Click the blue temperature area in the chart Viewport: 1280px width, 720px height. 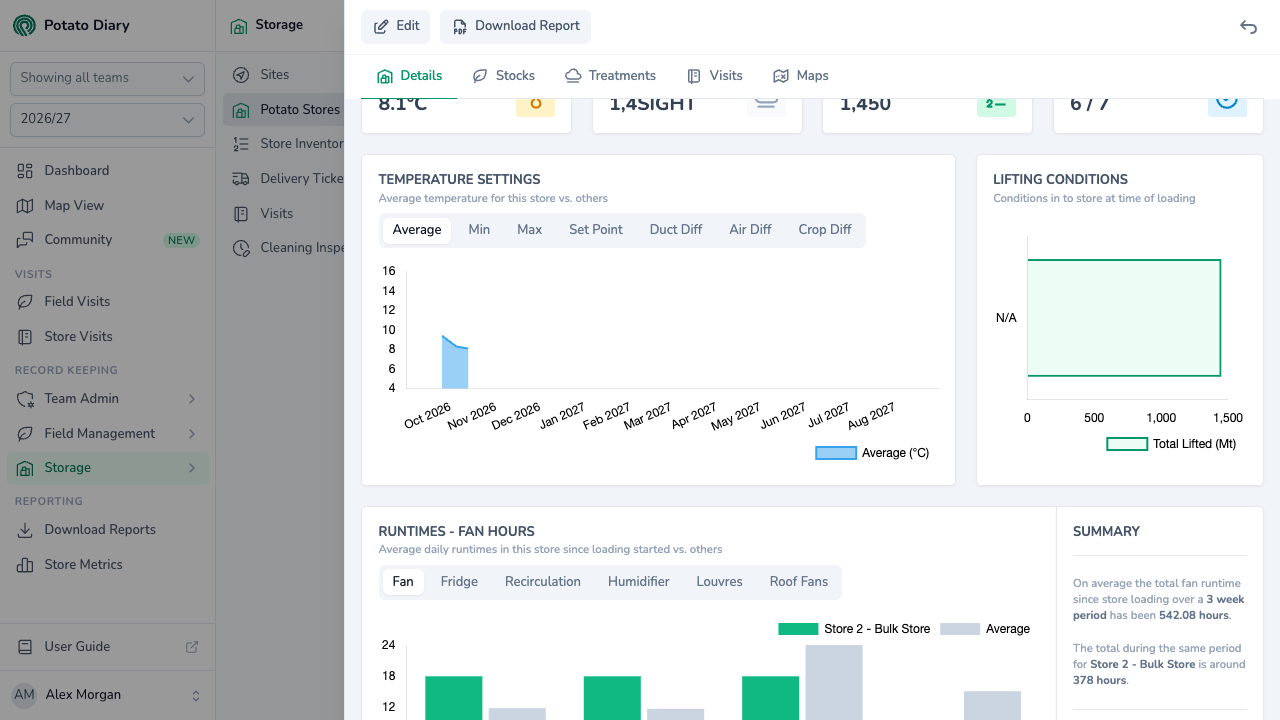click(x=456, y=367)
